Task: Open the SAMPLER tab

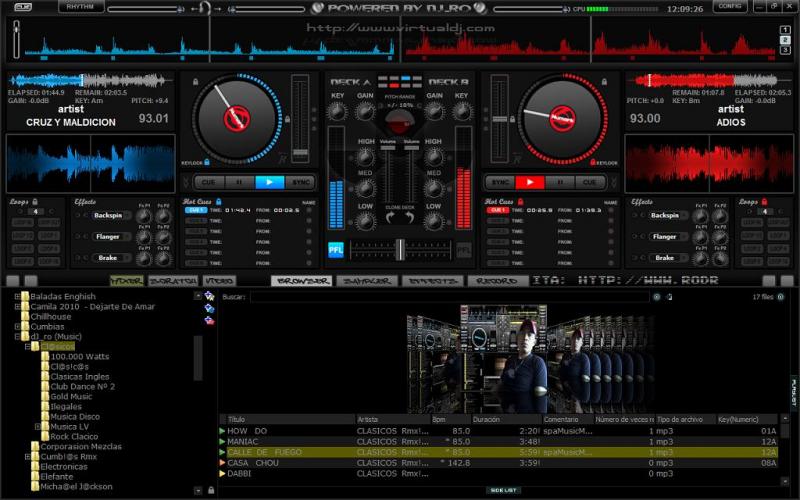Action: pyautogui.click(x=367, y=281)
